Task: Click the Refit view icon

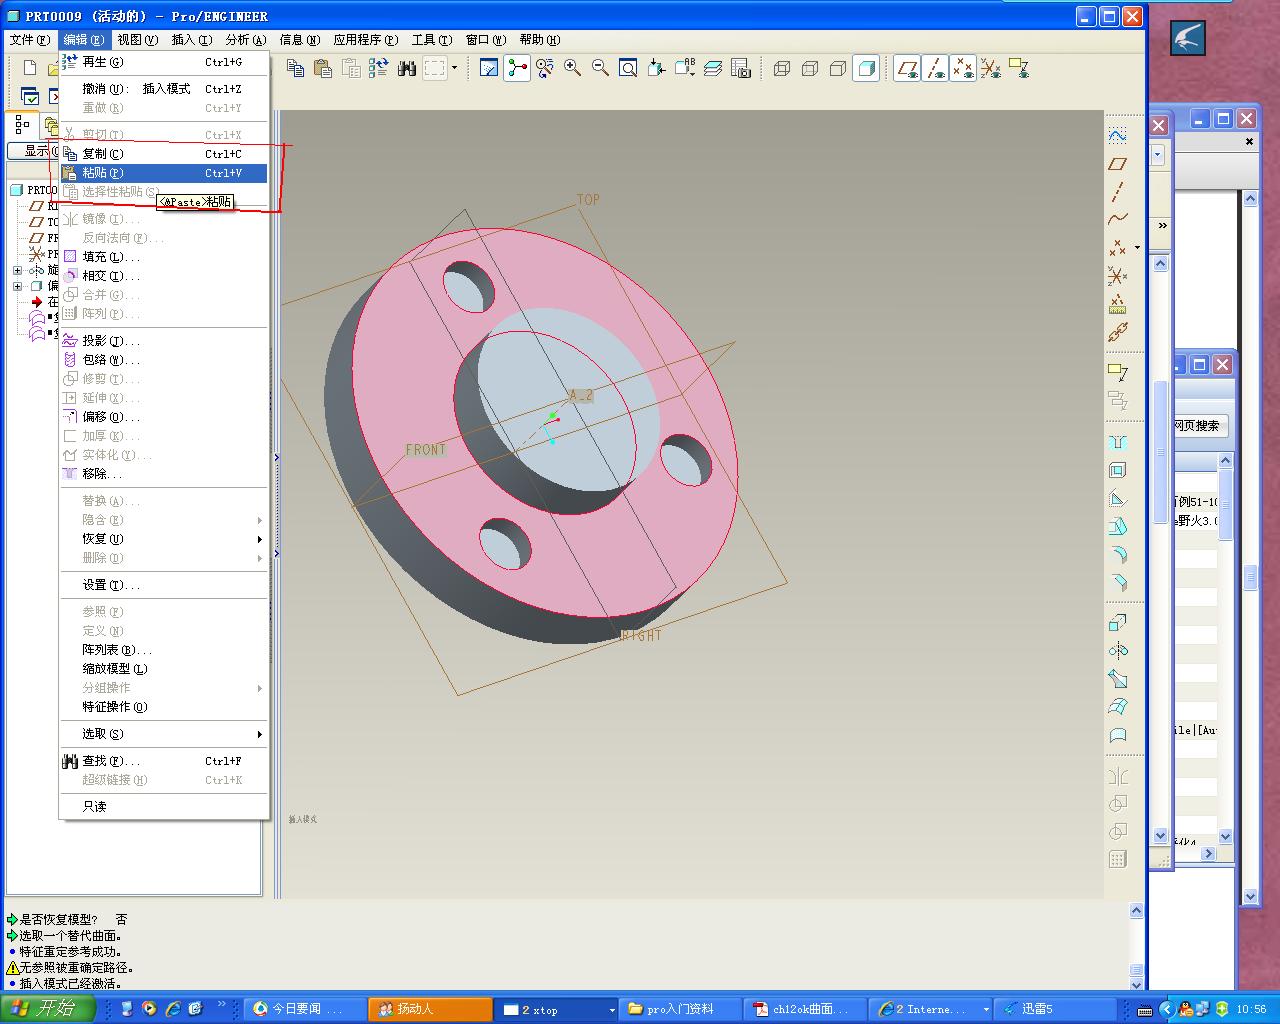Action: tap(628, 68)
